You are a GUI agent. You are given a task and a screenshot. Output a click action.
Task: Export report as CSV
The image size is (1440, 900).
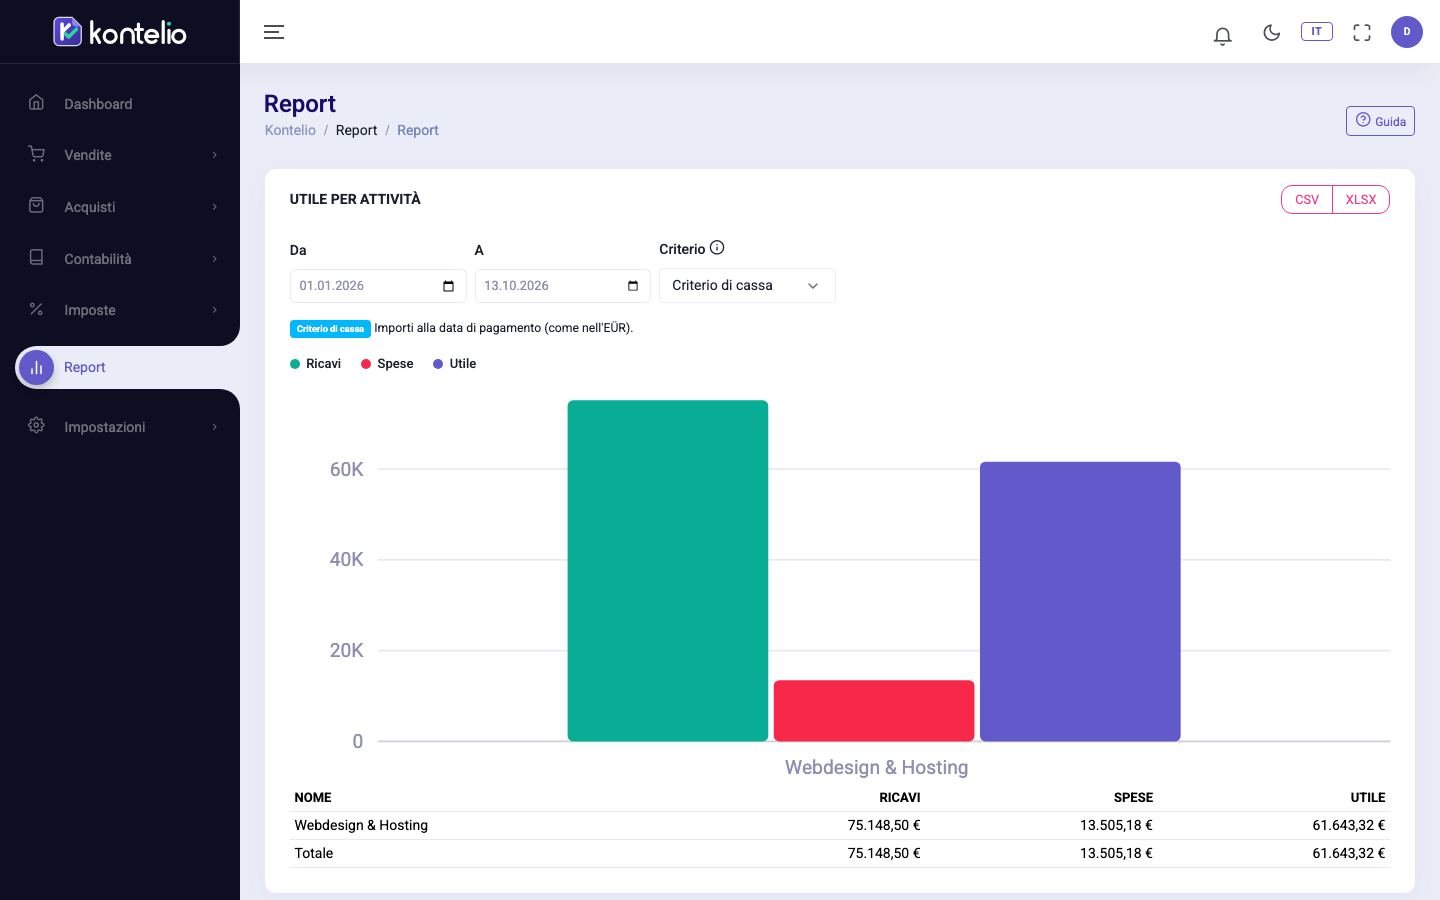[1307, 200]
